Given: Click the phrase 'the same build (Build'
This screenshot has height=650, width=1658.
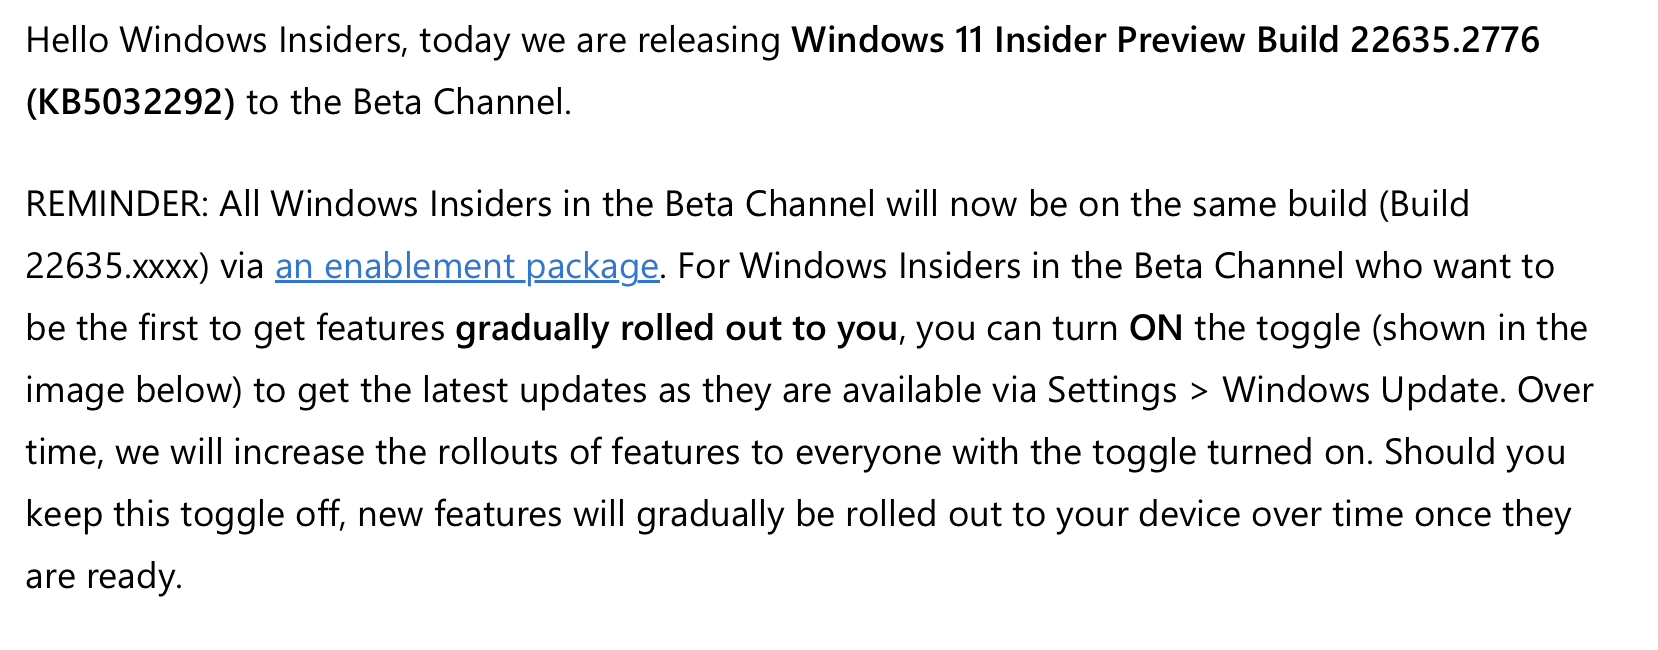Looking at the screenshot, I should point(1300,205).
